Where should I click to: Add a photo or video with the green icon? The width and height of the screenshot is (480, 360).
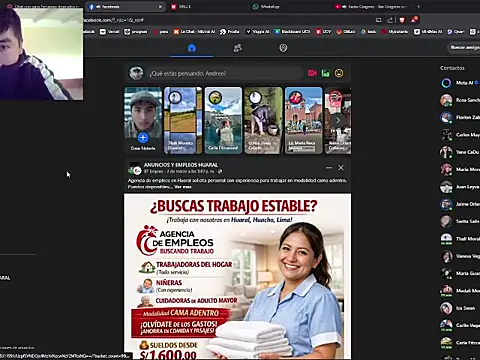pos(326,73)
